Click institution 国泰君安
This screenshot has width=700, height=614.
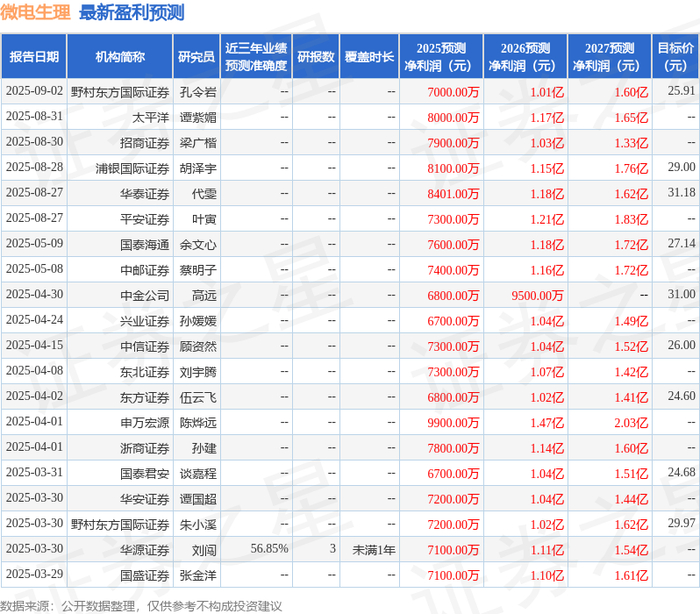(144, 474)
